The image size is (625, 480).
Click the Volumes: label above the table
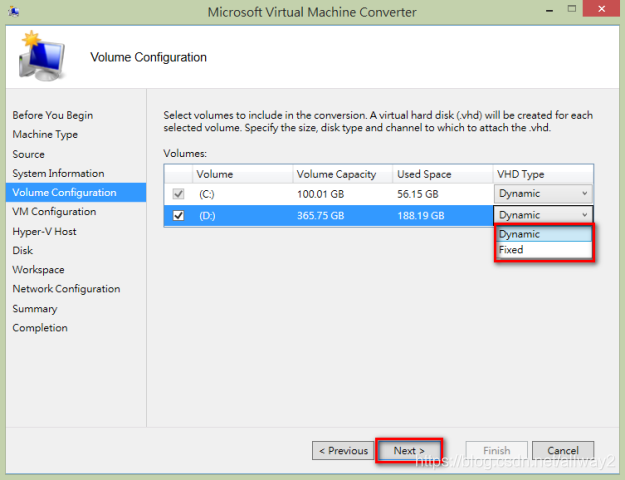click(185, 153)
